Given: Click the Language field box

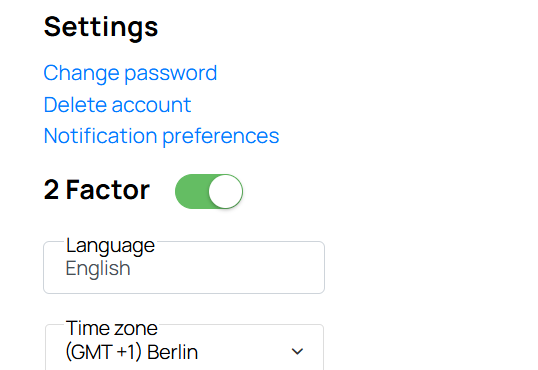Looking at the screenshot, I should click(x=184, y=267).
